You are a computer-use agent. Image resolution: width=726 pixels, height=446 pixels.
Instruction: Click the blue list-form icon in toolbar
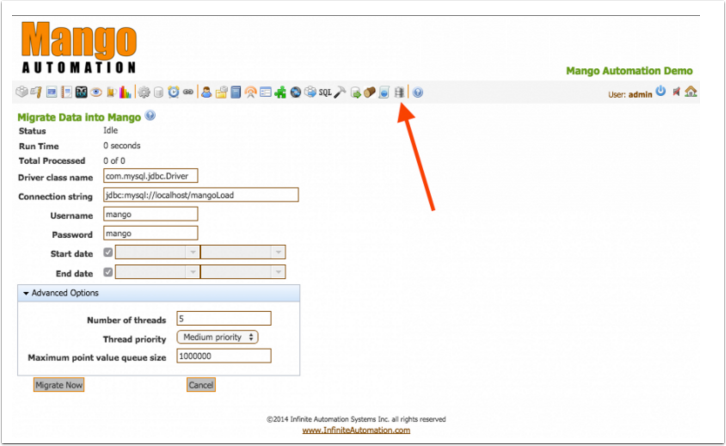click(266, 92)
